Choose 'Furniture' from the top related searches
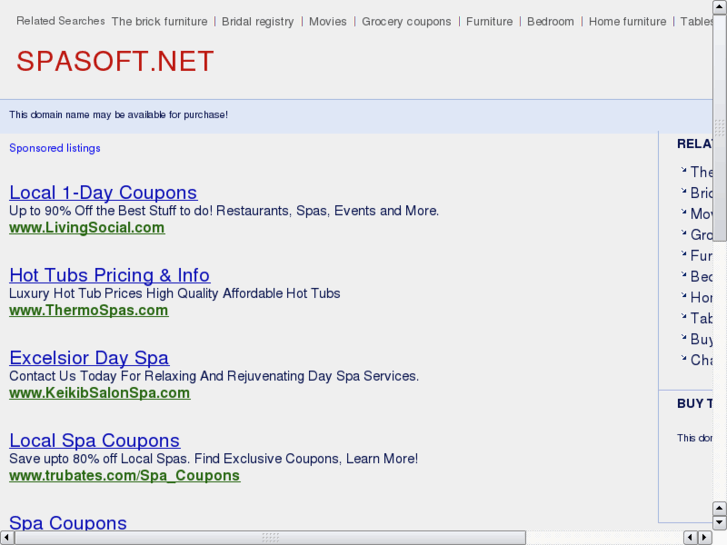Screen dimensions: 727x545 pos(489,21)
